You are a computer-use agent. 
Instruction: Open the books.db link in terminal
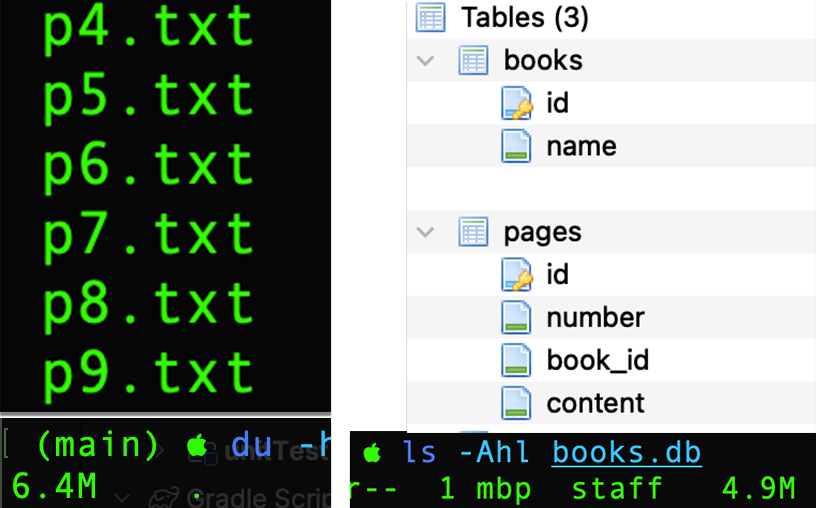pyautogui.click(x=626, y=453)
